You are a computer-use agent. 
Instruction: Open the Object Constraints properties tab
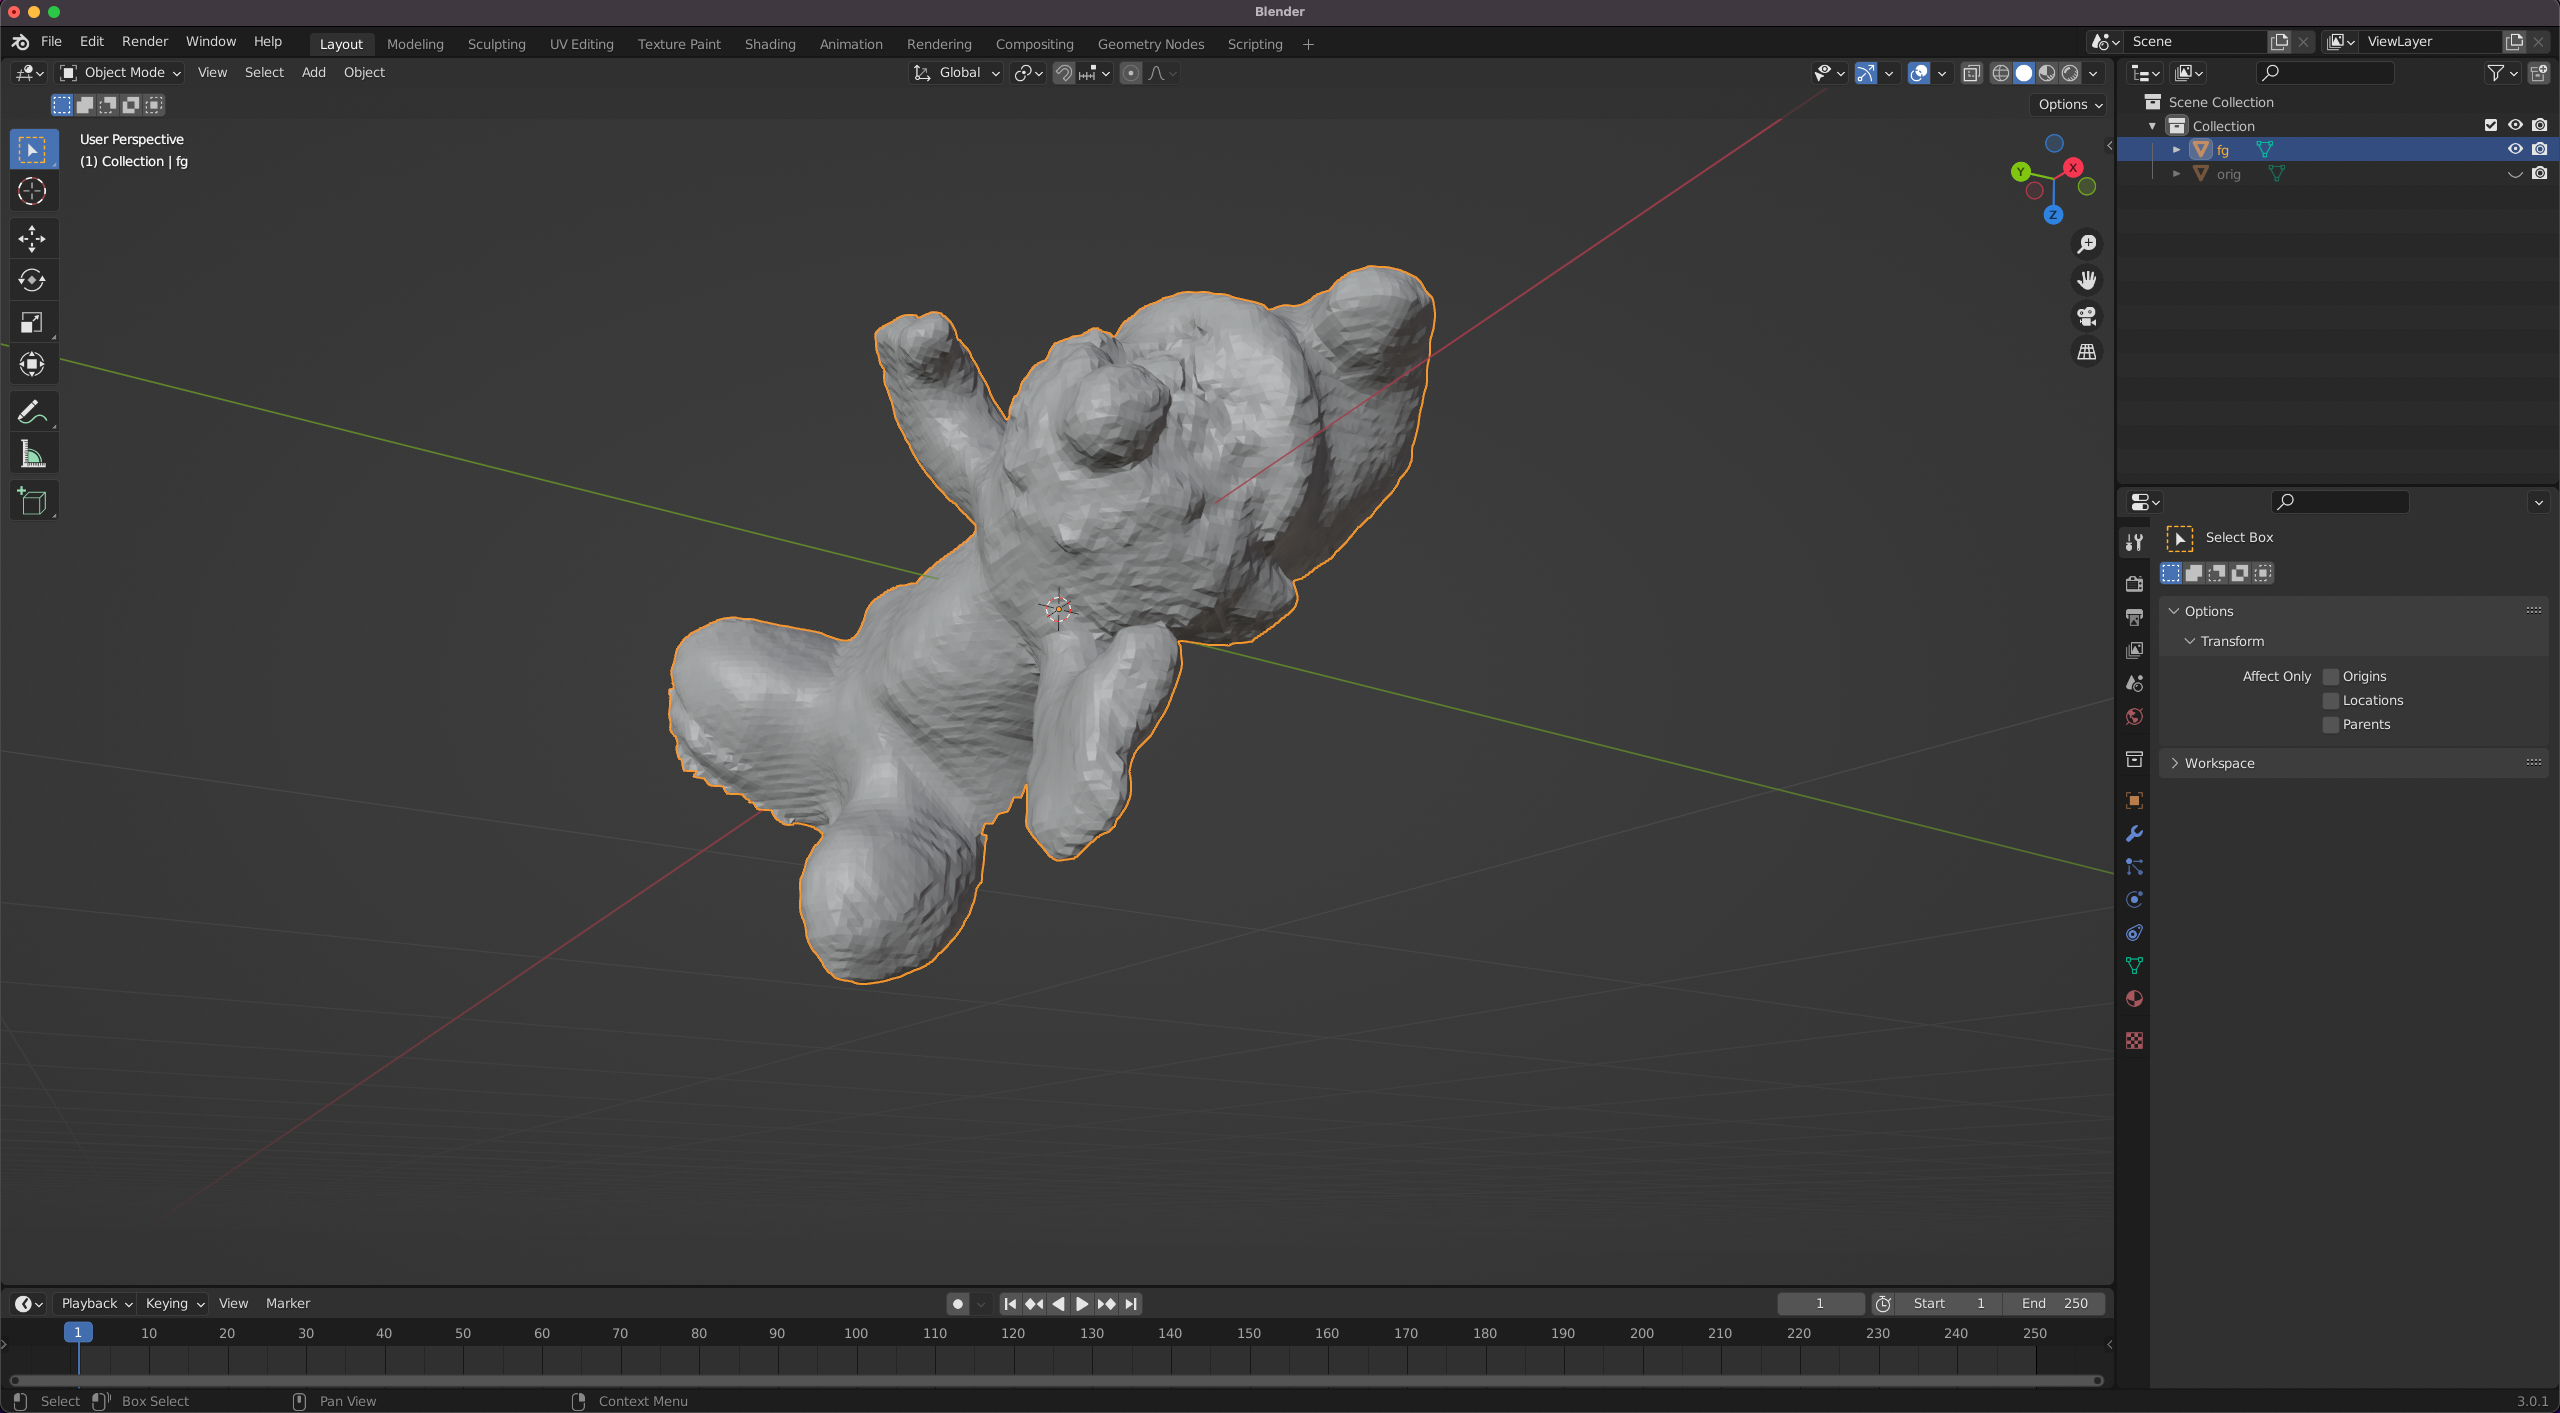pos(2134,933)
